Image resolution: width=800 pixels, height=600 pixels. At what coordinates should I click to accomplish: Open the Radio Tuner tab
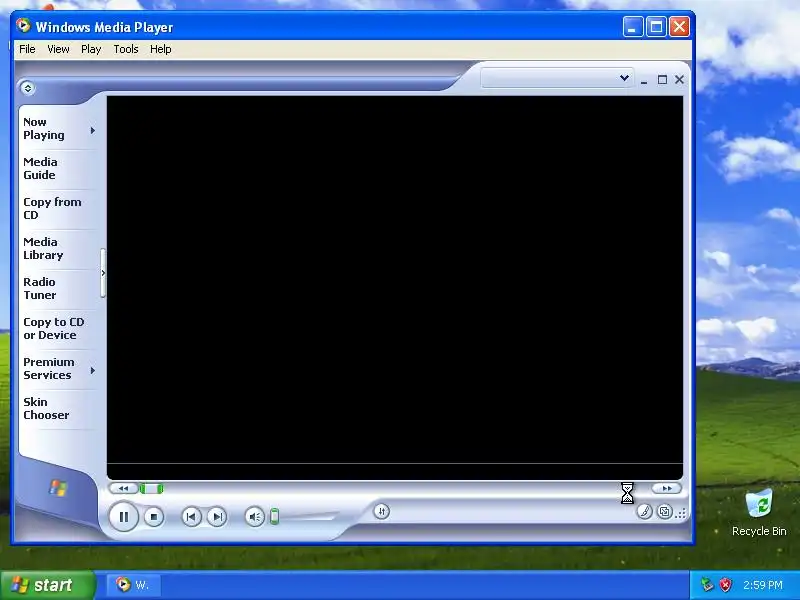(40, 288)
